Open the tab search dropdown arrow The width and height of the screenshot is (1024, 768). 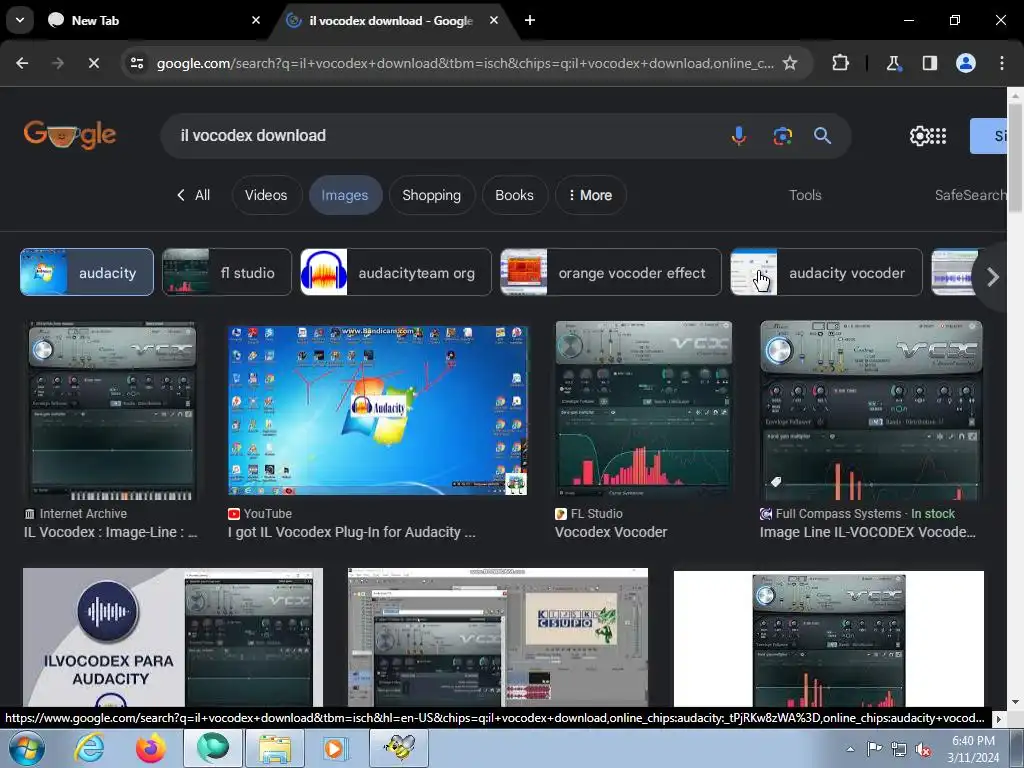pyautogui.click(x=20, y=20)
